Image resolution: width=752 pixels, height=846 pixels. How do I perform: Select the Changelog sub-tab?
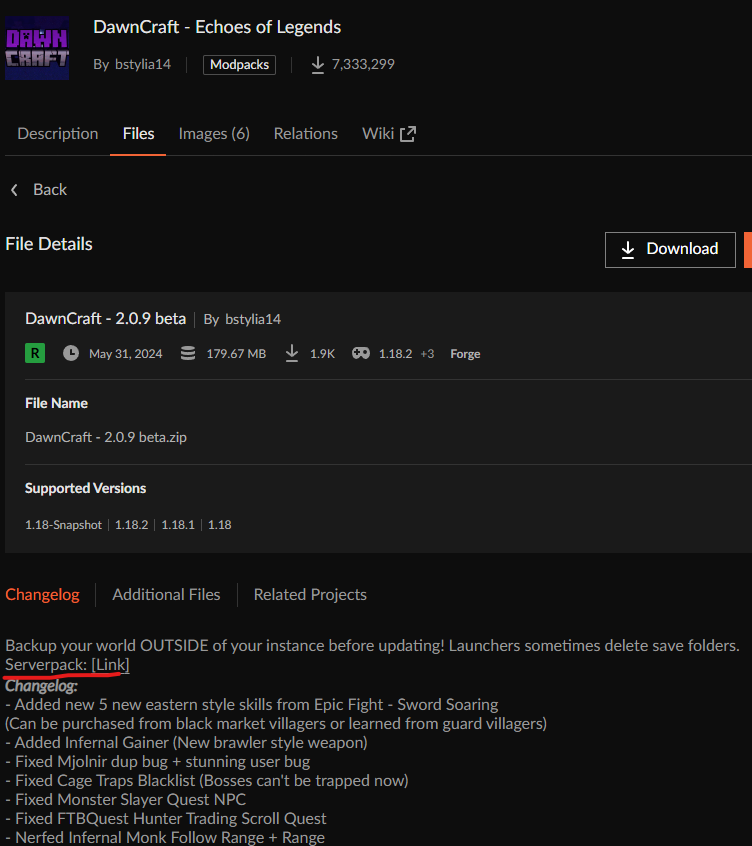43,595
